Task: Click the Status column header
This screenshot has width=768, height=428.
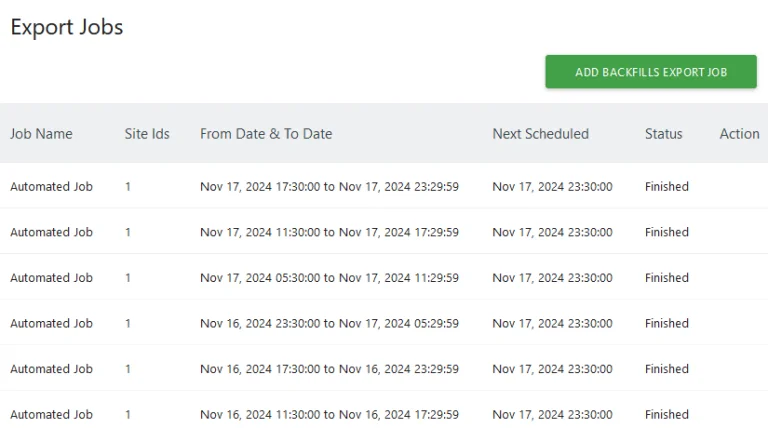Action: (664, 134)
